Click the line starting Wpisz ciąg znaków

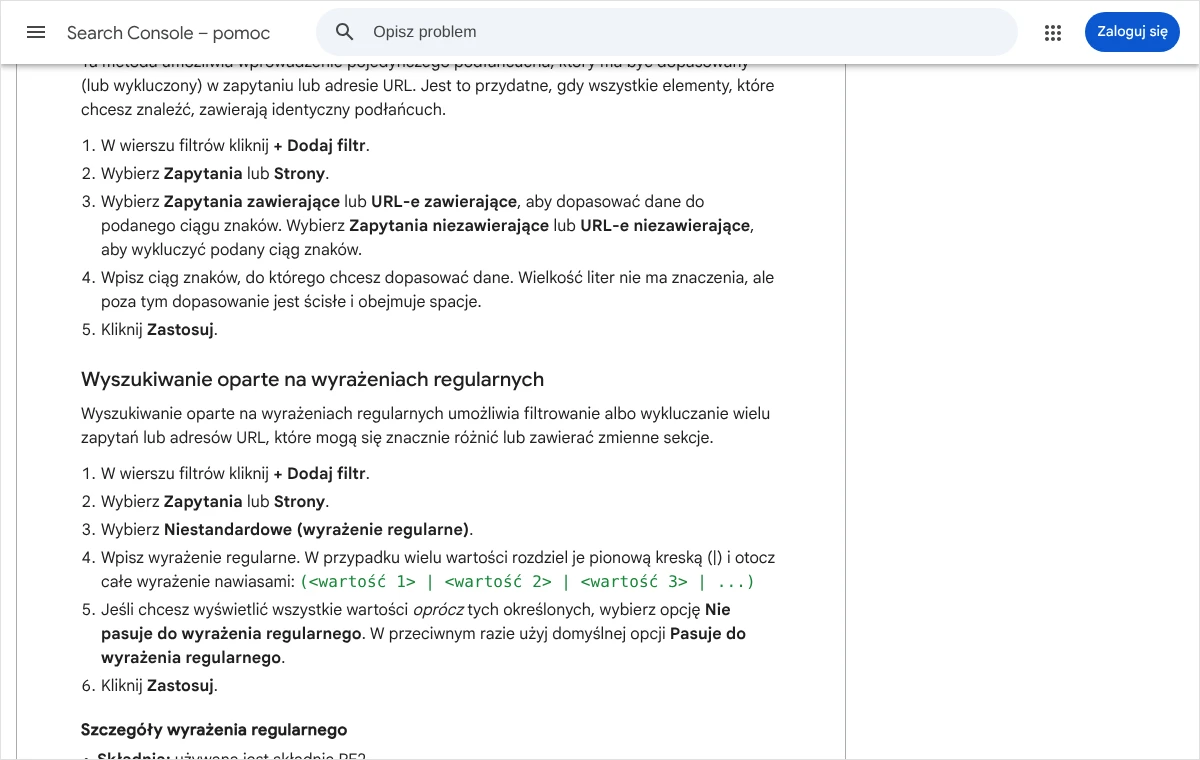pyautogui.click(x=437, y=289)
